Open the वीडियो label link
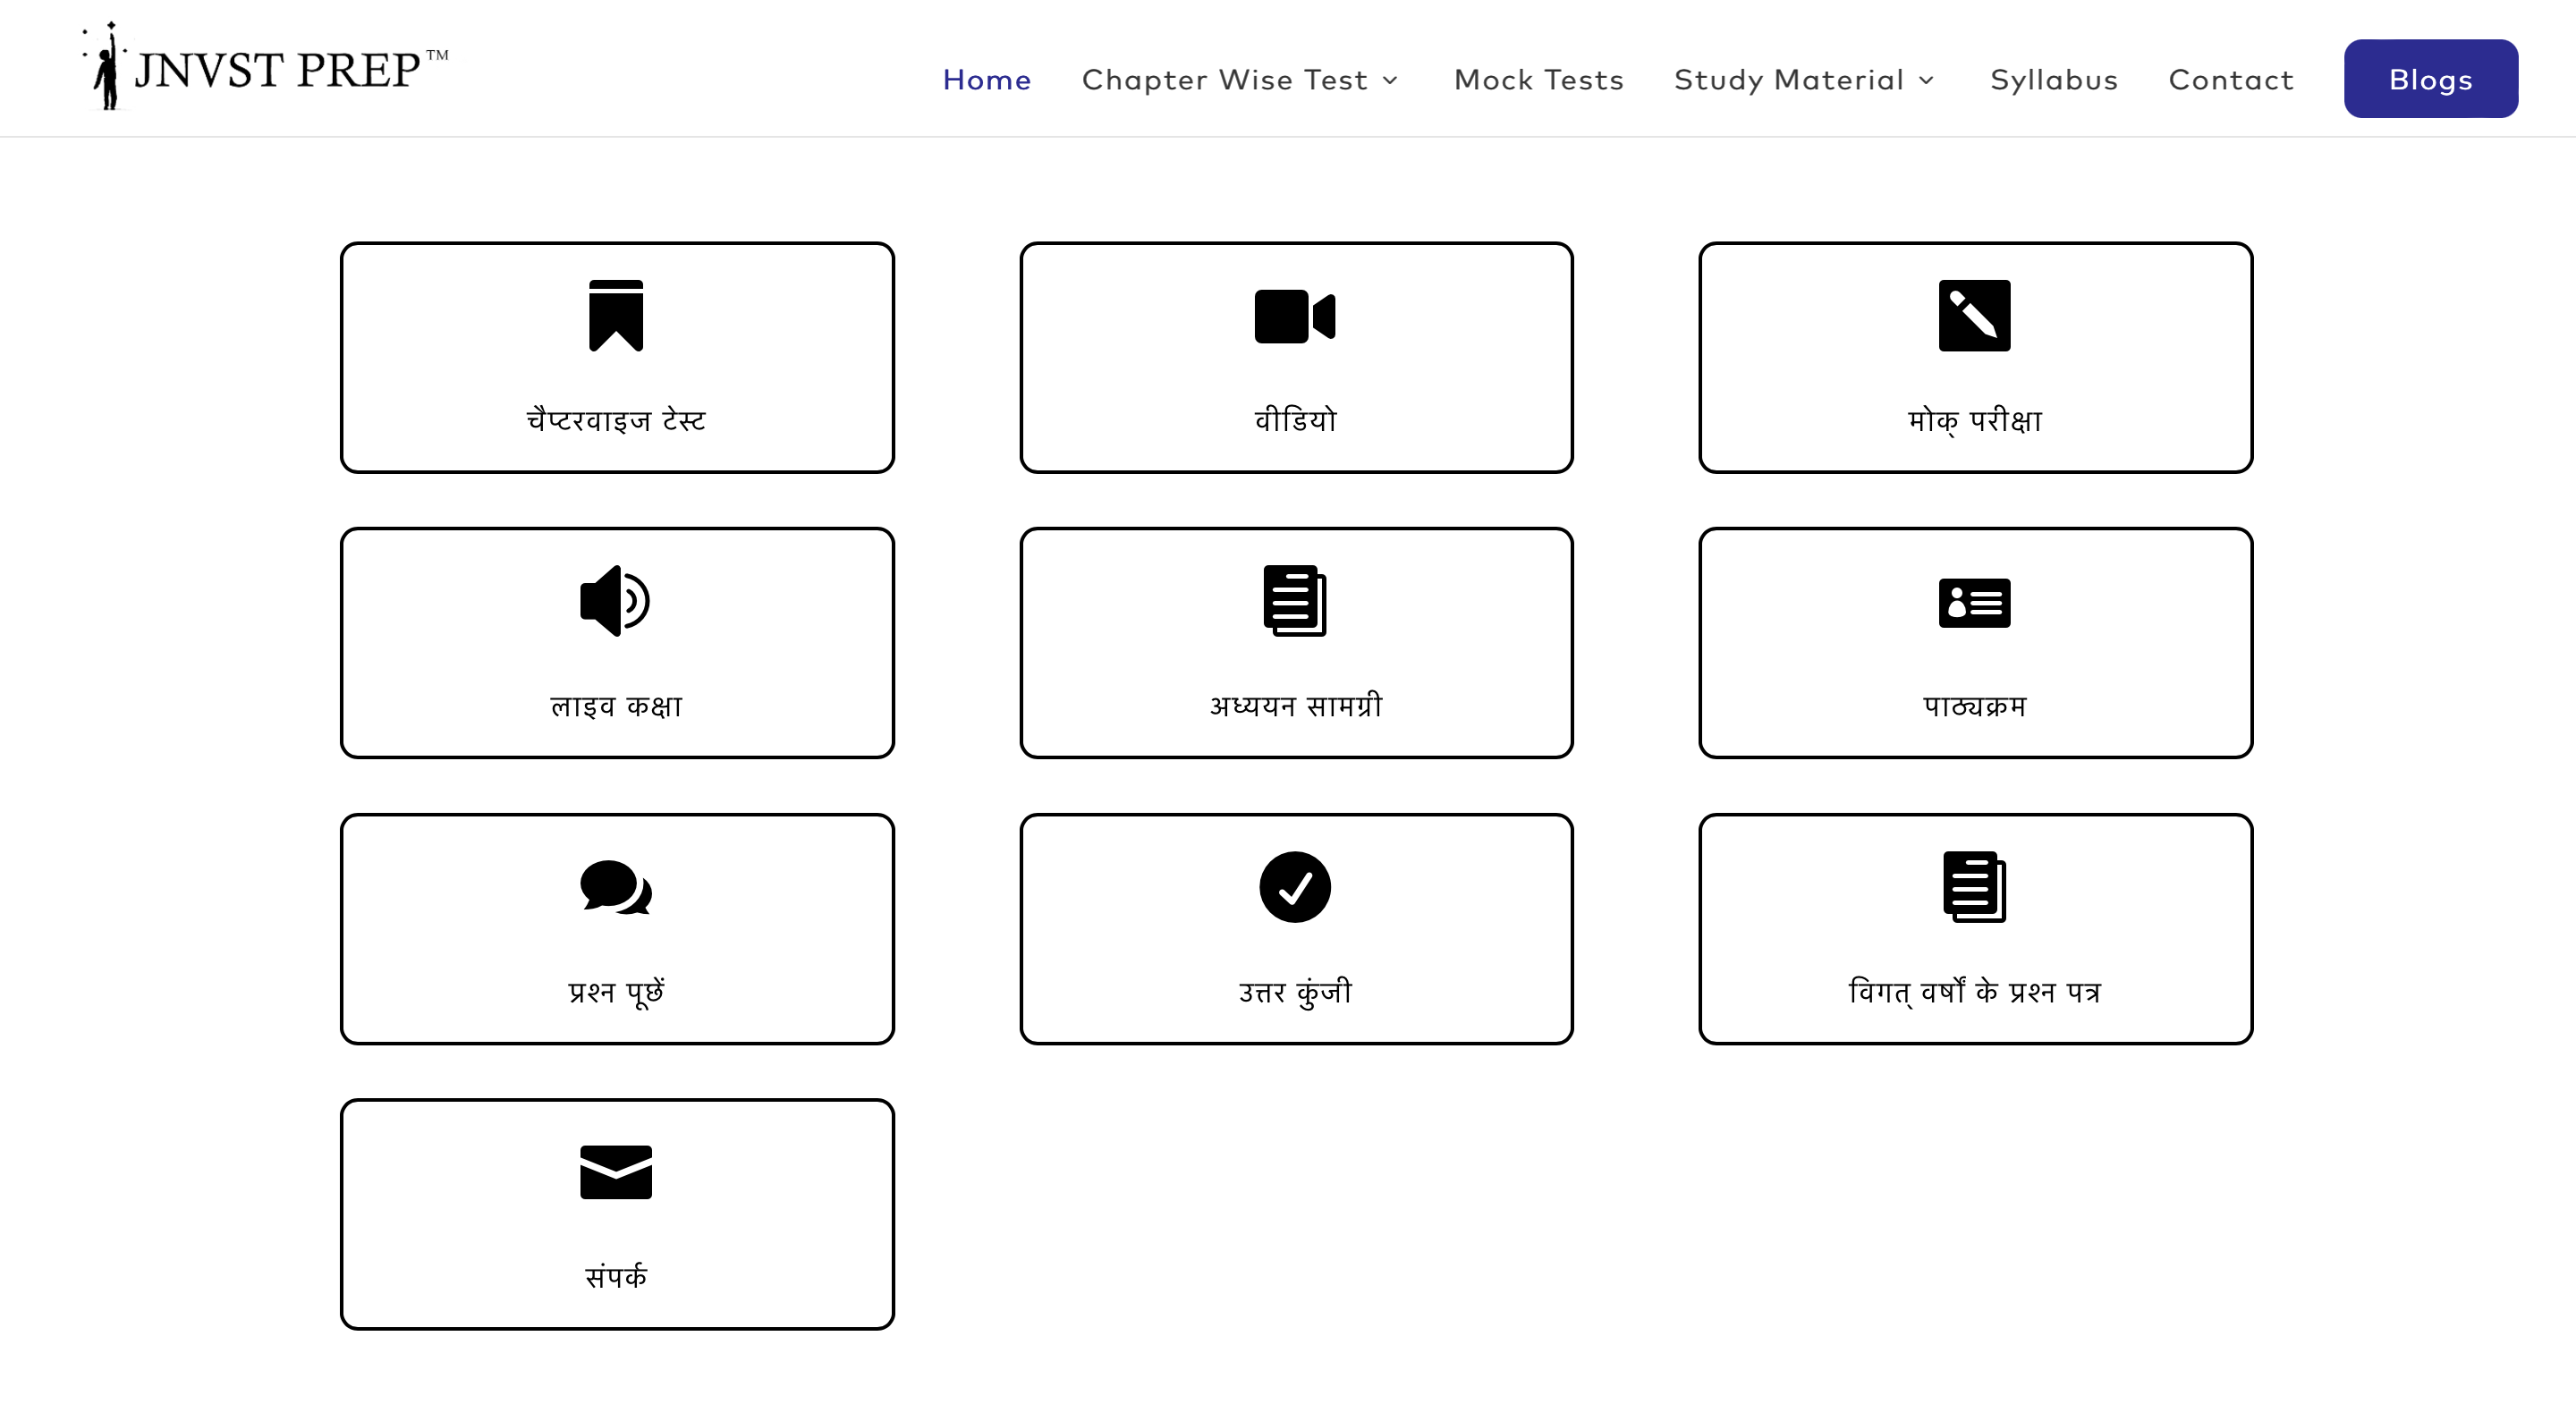Screen dimensions: 2576x1404 [1296, 420]
